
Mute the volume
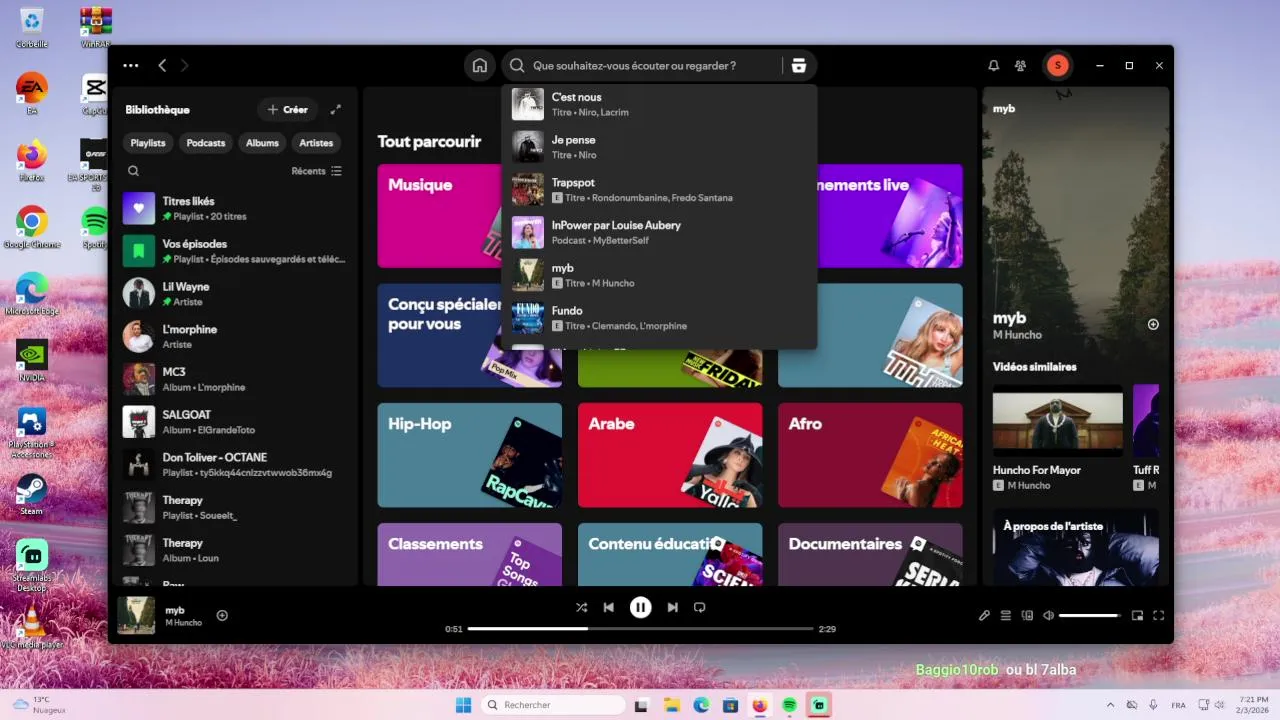click(1048, 615)
